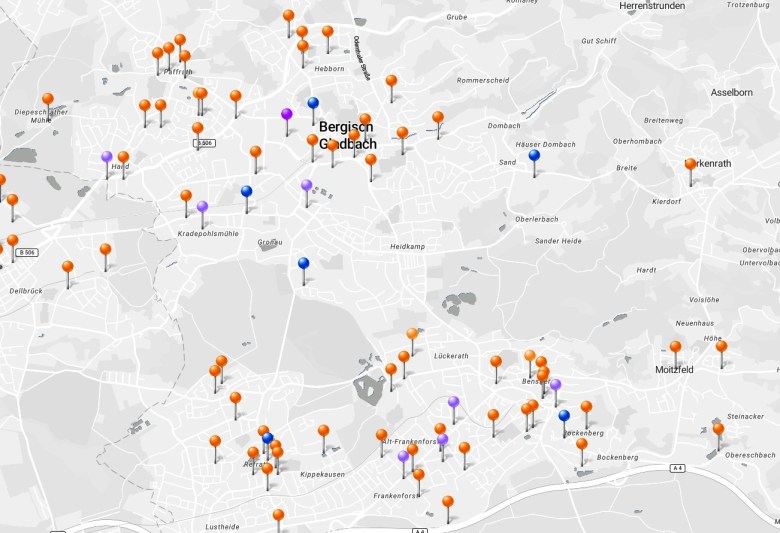Open the orange pin near Lustheide
Viewport: 780px width, 533px height.
point(278,515)
